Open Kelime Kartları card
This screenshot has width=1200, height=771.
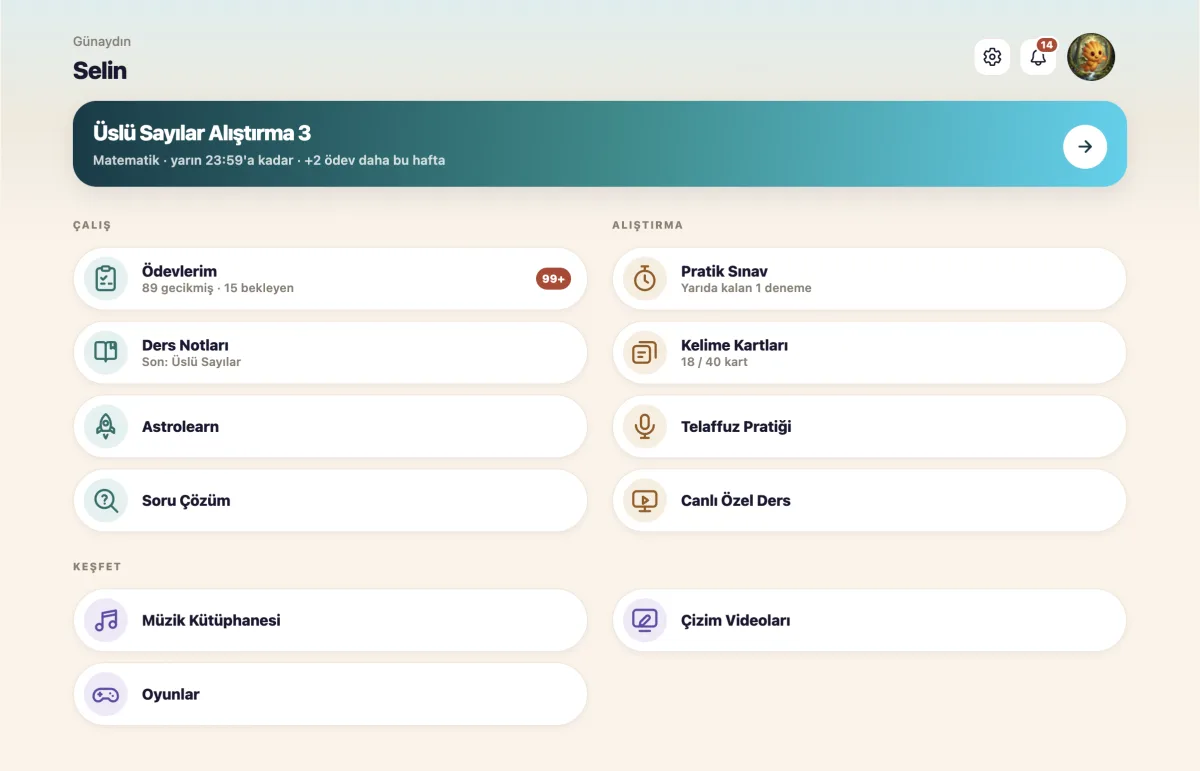(x=869, y=353)
